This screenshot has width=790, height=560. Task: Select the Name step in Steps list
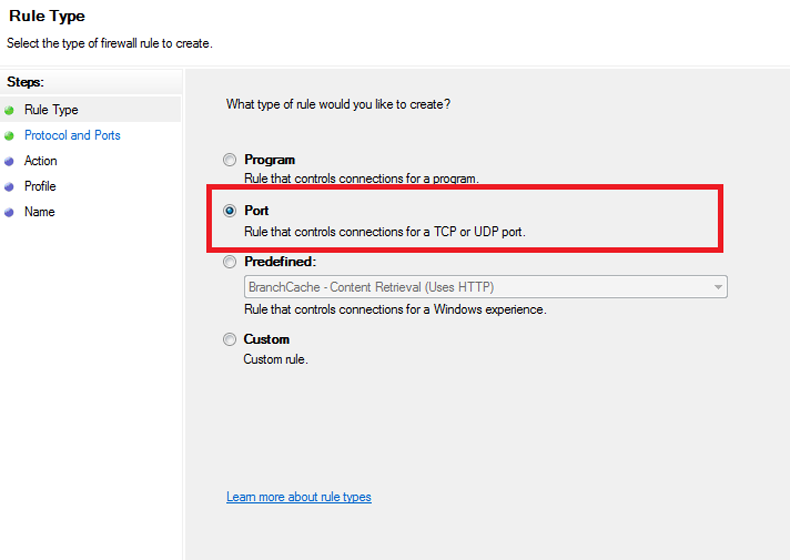point(40,213)
